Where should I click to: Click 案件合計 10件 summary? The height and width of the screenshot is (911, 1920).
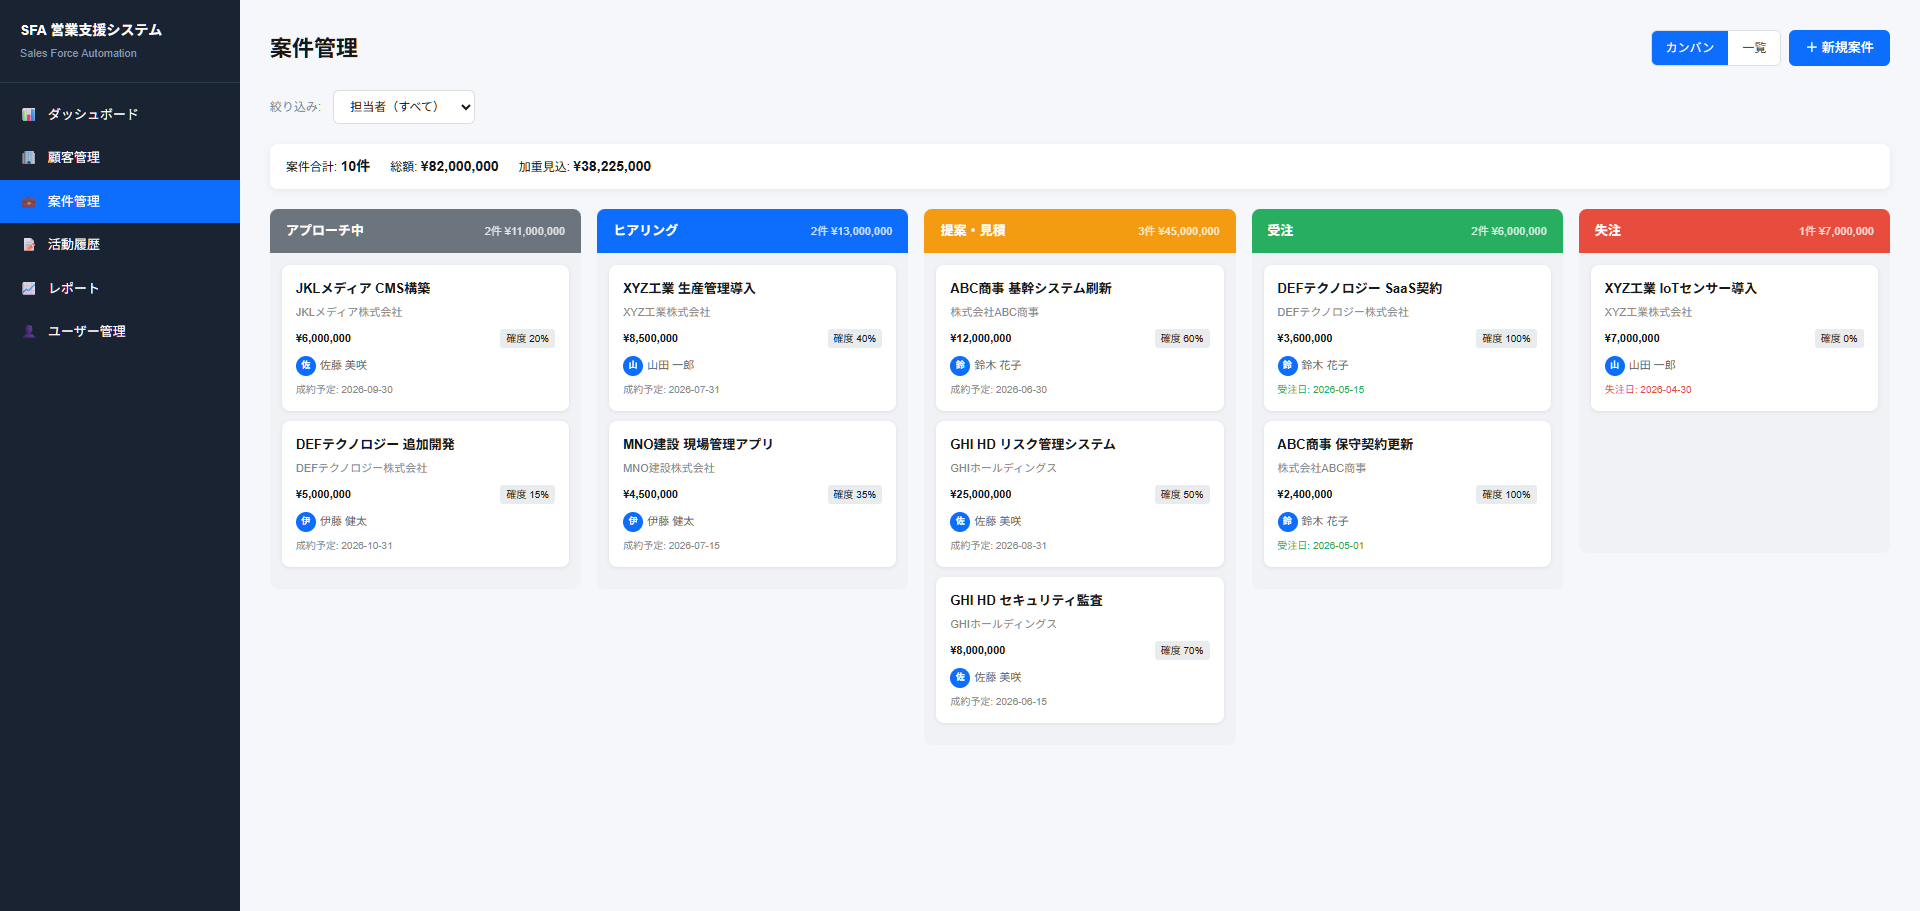[x=328, y=167]
